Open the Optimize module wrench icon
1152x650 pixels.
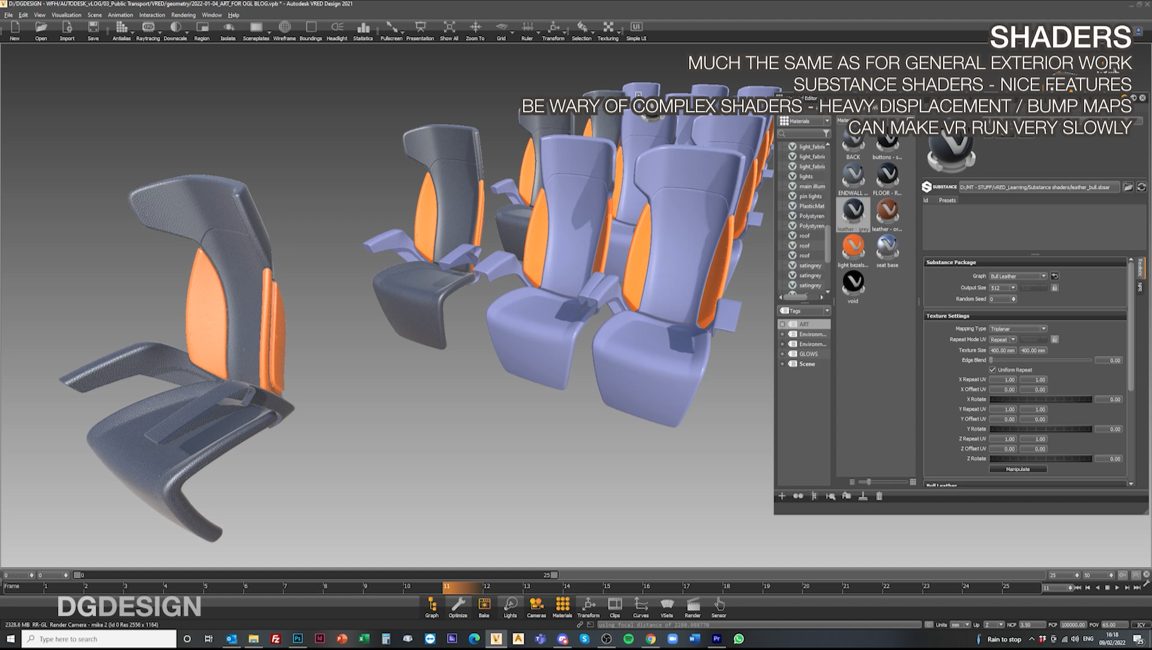pos(458,605)
